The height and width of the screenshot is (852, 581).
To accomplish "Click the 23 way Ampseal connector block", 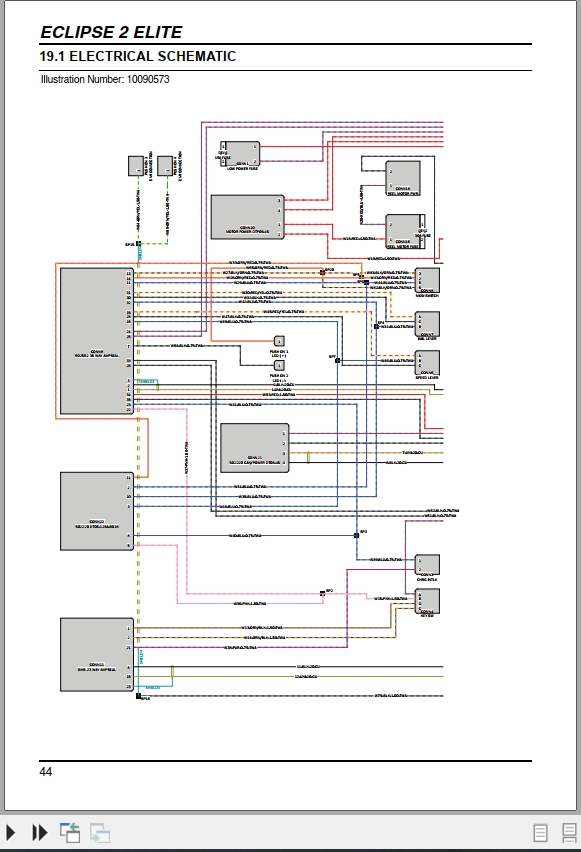I will 97,655.
